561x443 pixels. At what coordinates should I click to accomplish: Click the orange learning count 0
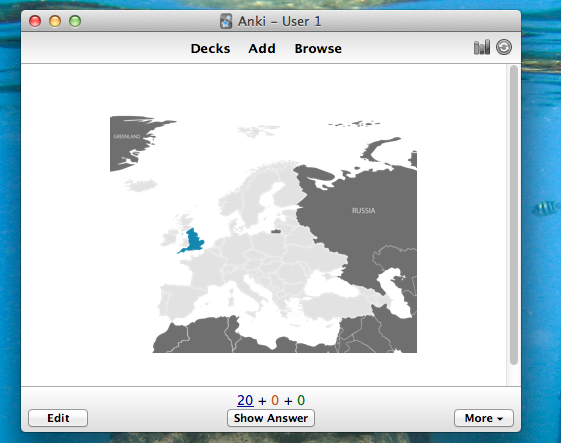[x=275, y=400]
